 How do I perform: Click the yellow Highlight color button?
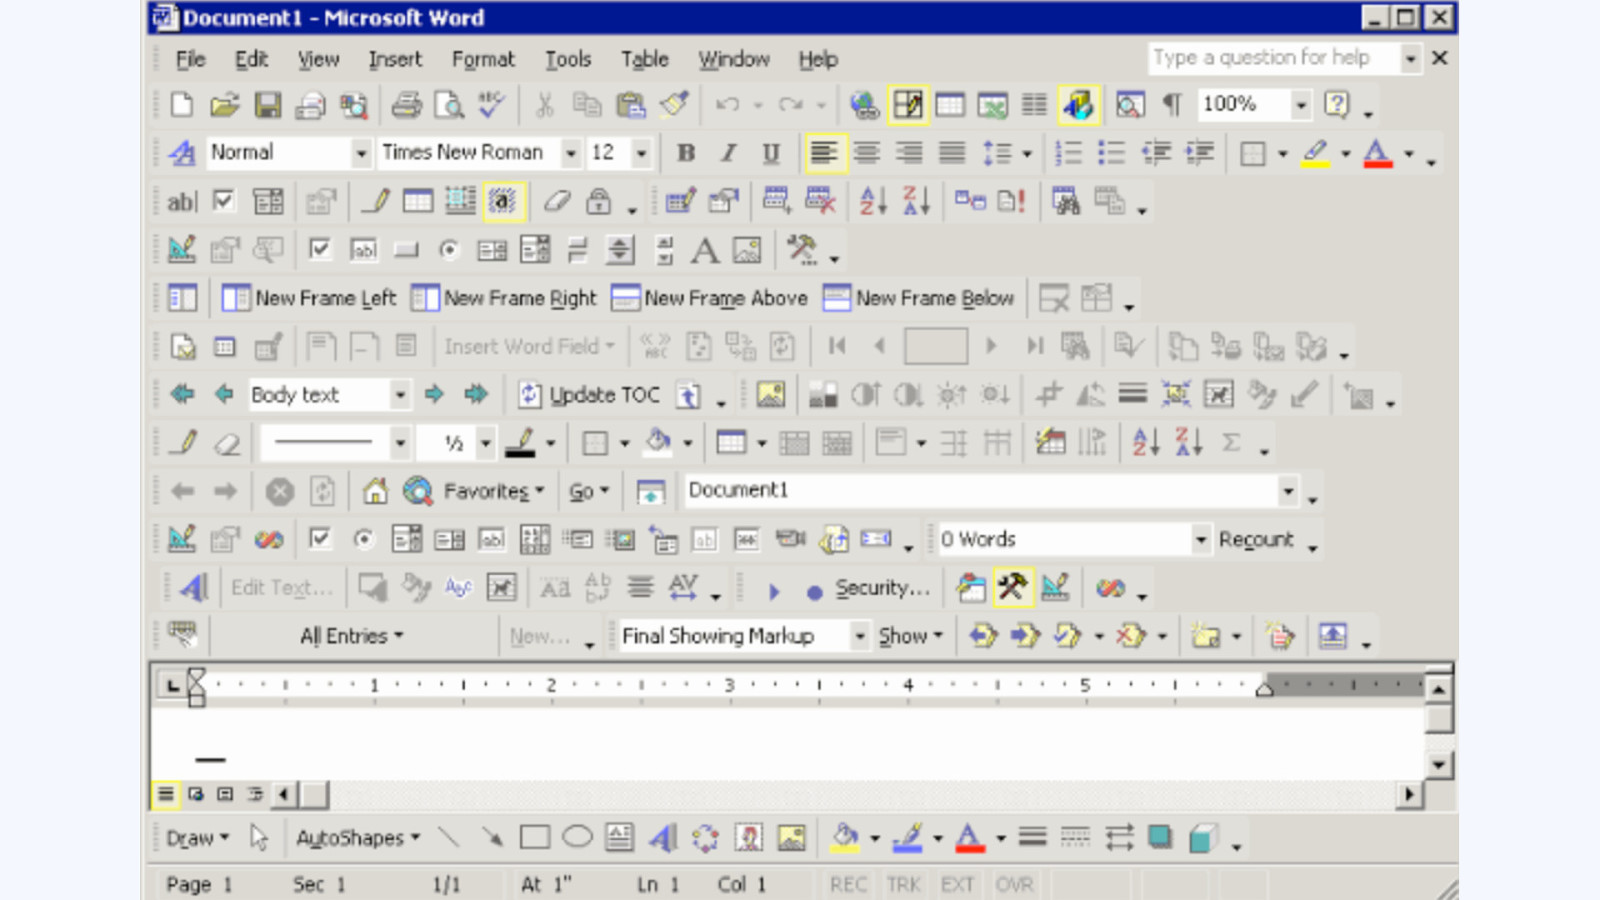coord(1316,153)
